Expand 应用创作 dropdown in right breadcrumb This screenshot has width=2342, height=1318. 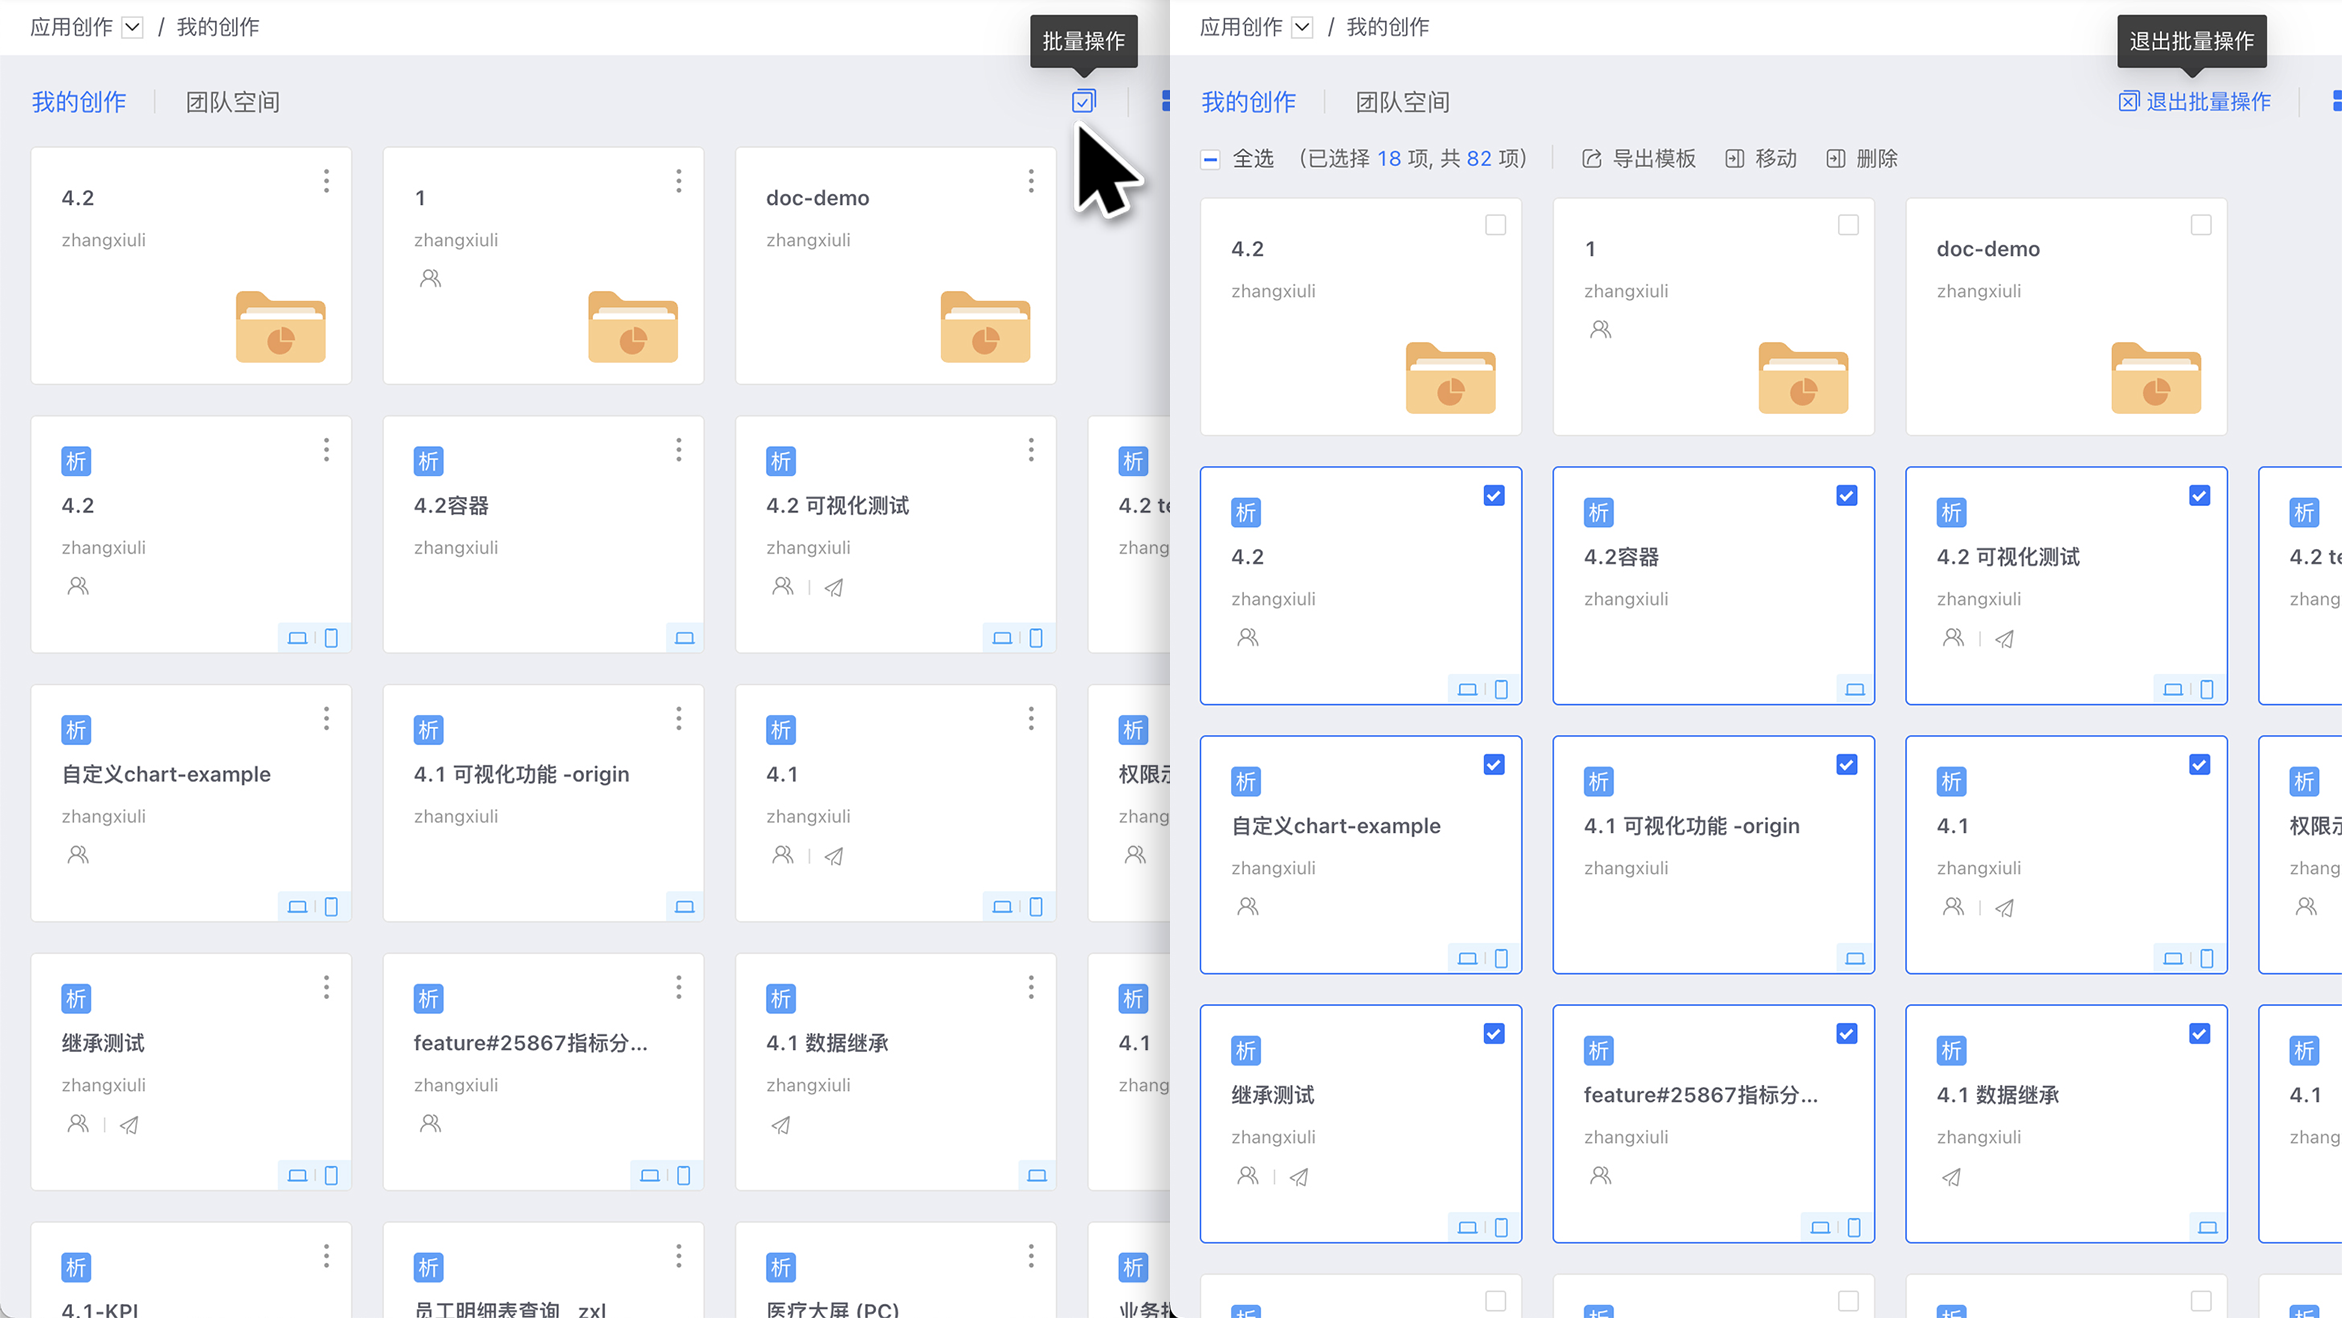1302,27
